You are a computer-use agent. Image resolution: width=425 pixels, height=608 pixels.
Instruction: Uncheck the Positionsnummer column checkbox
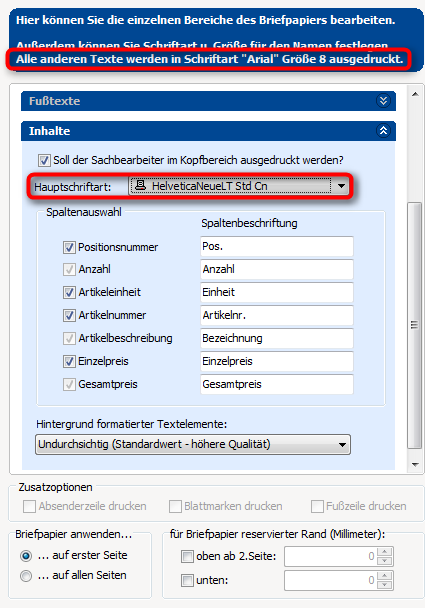pos(69,247)
